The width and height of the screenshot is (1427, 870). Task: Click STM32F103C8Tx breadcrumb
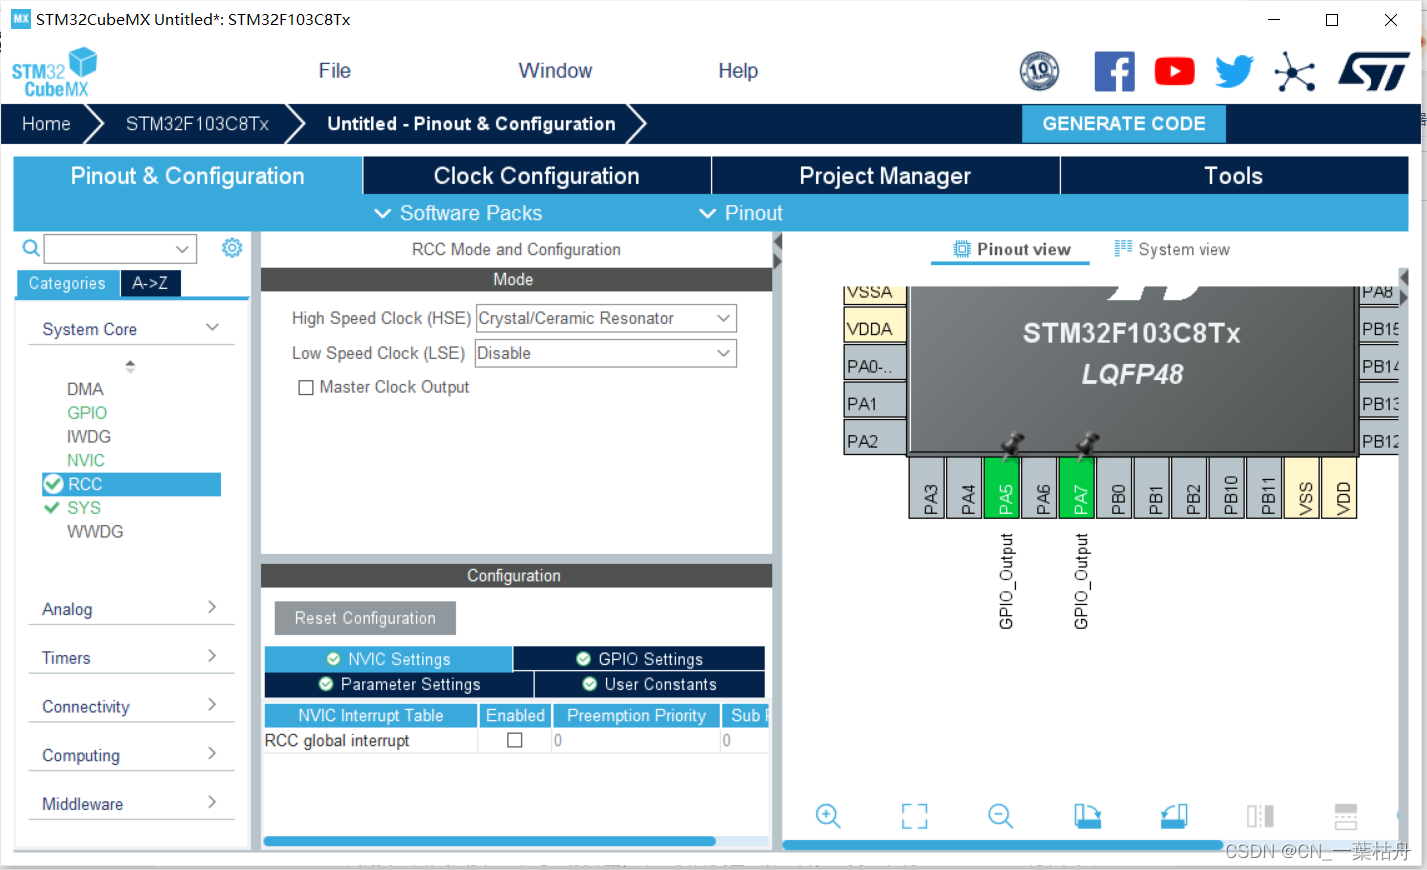pos(197,124)
